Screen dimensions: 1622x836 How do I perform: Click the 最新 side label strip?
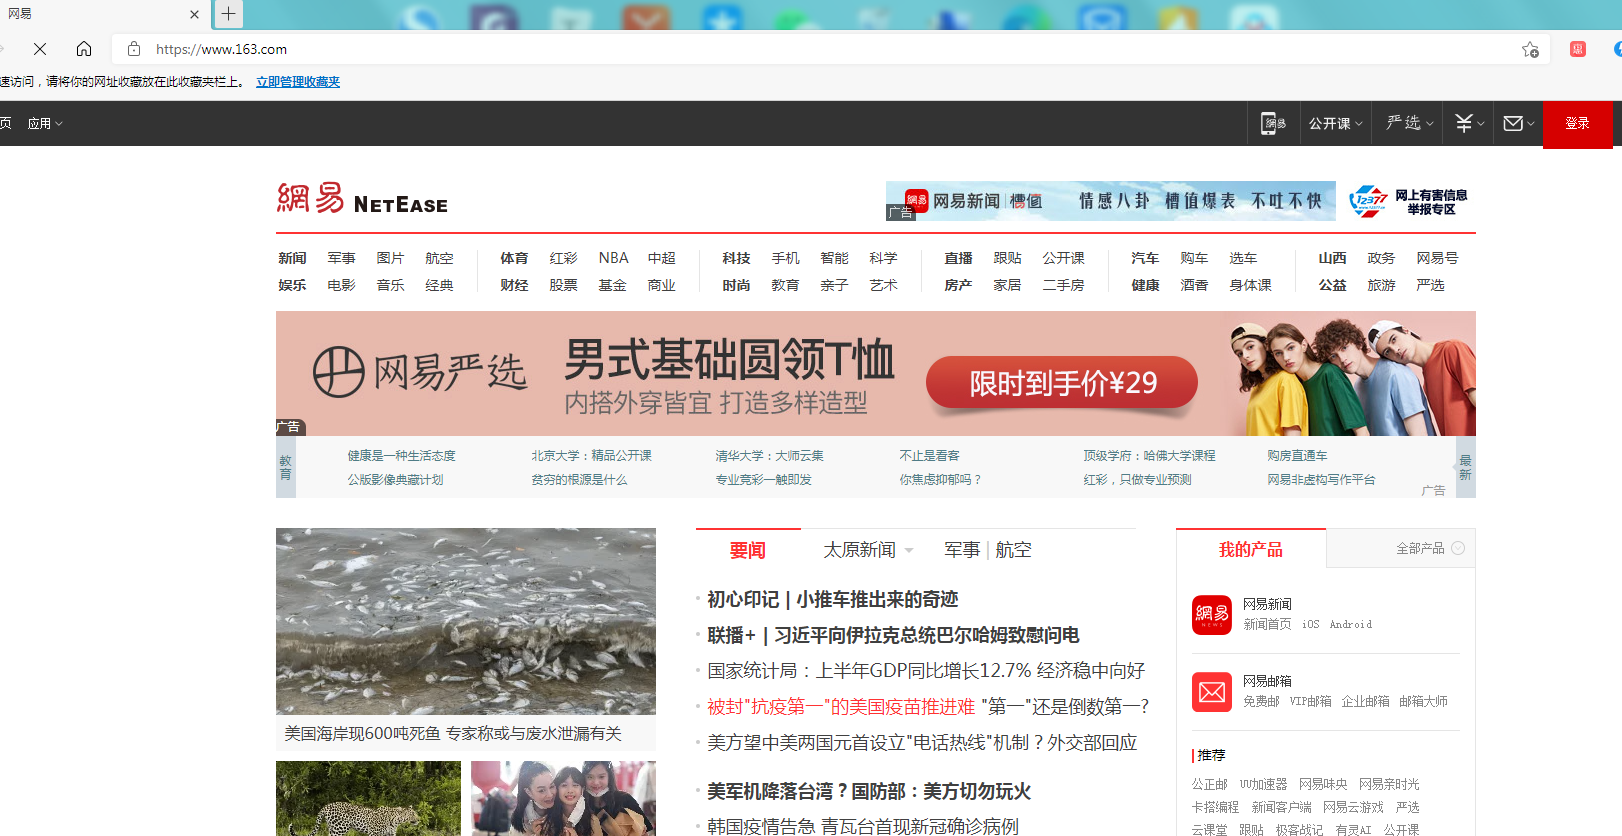tap(1465, 467)
